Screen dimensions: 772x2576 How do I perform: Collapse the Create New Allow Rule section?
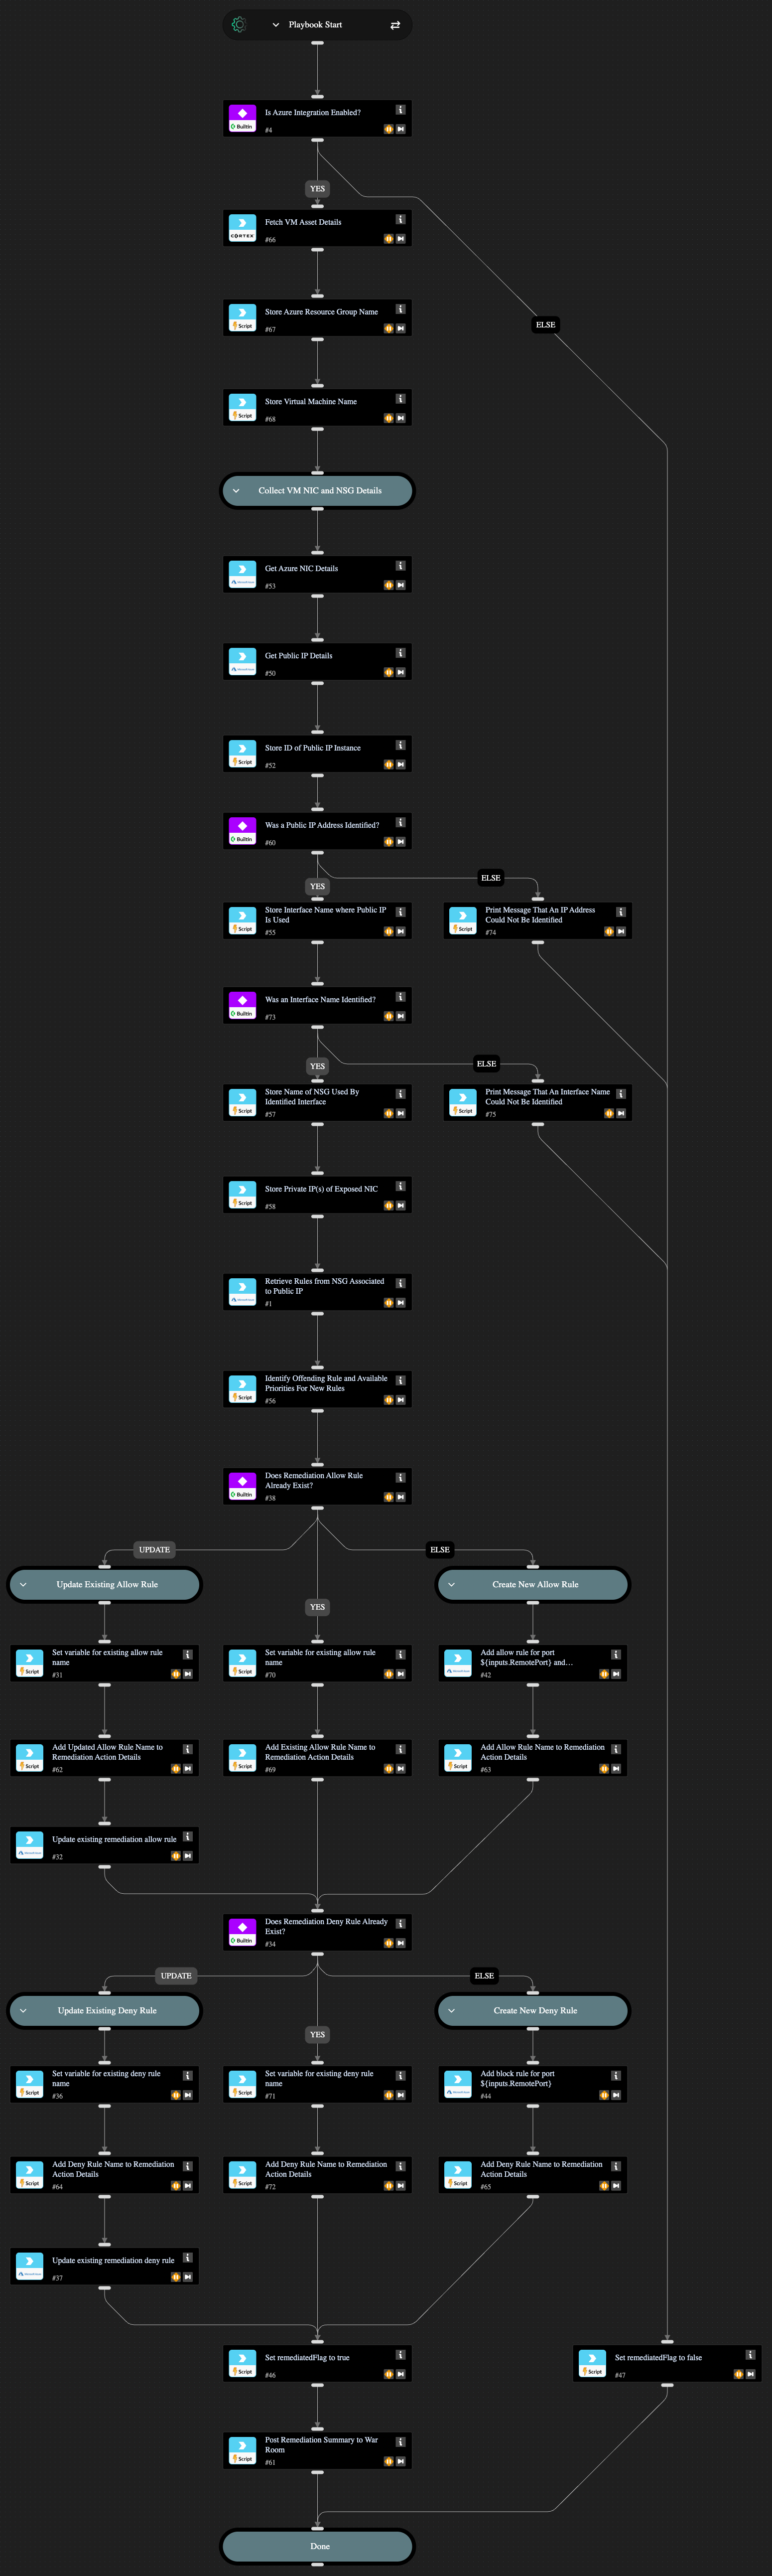tap(452, 1585)
